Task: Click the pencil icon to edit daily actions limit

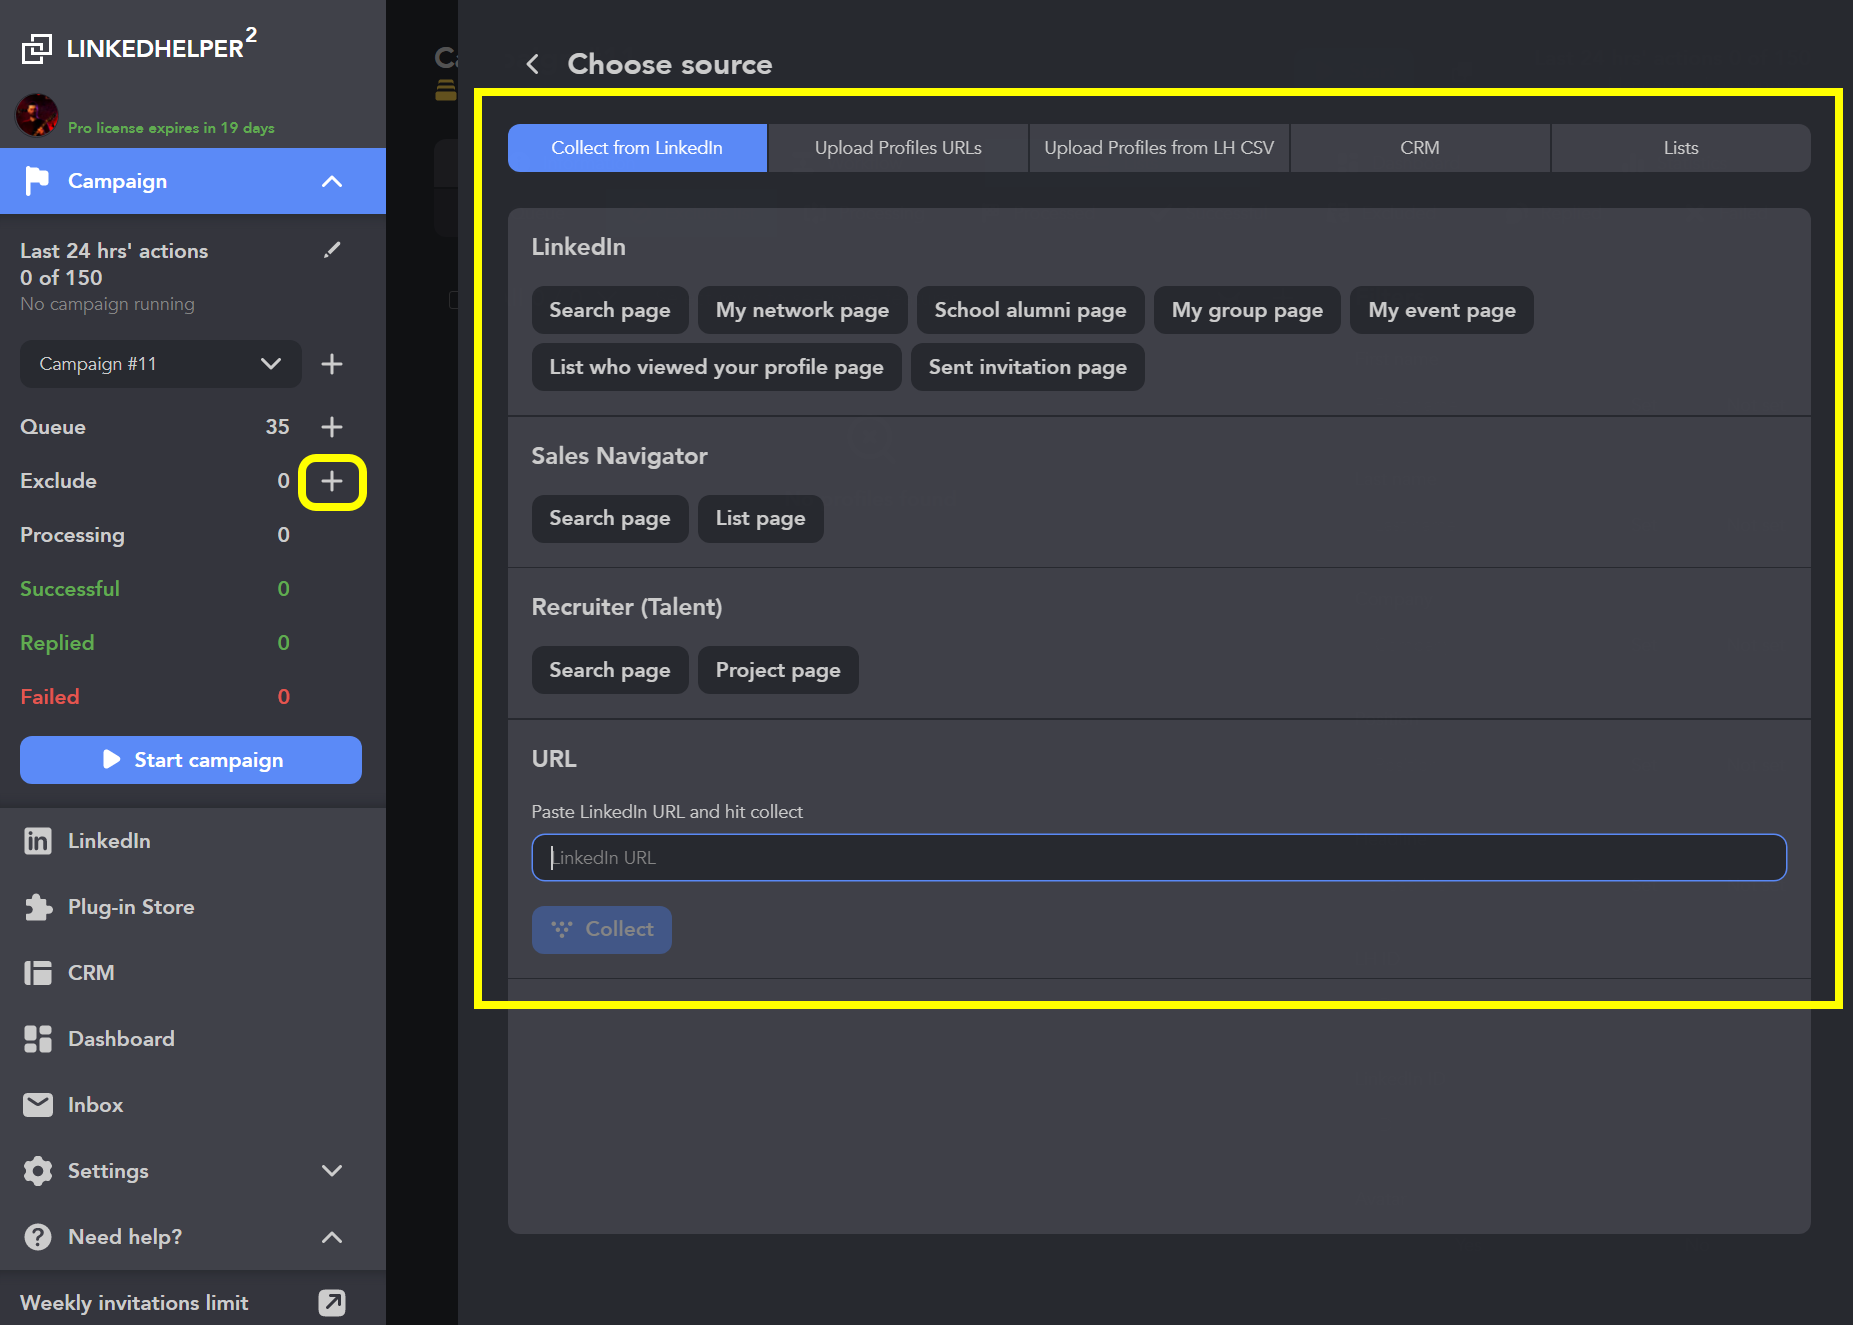Action: click(x=332, y=250)
